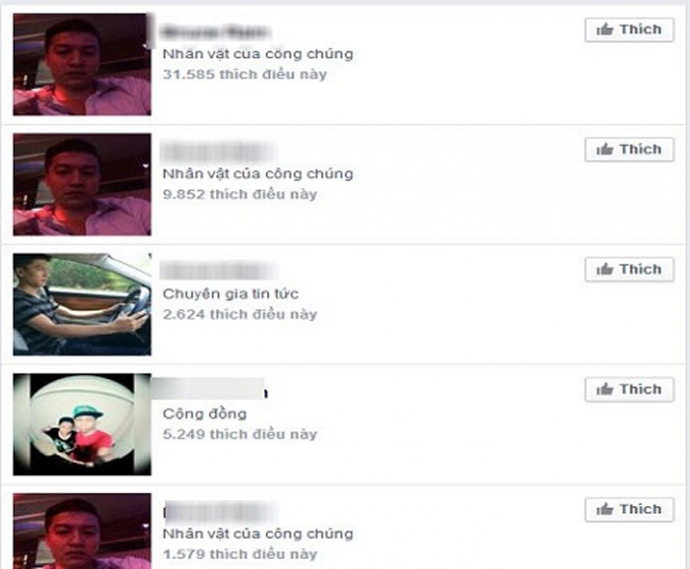Like the page with 9.852 likes
This screenshot has height=569, width=690.
click(x=629, y=150)
